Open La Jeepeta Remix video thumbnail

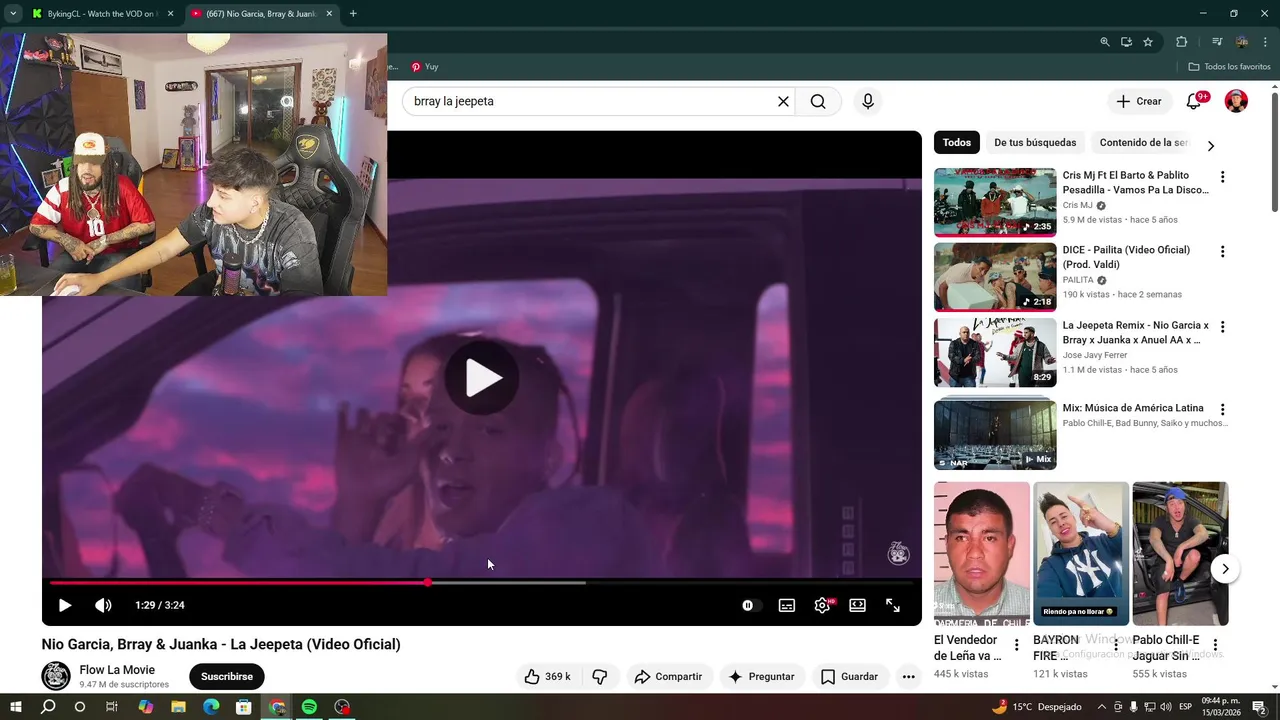995,352
